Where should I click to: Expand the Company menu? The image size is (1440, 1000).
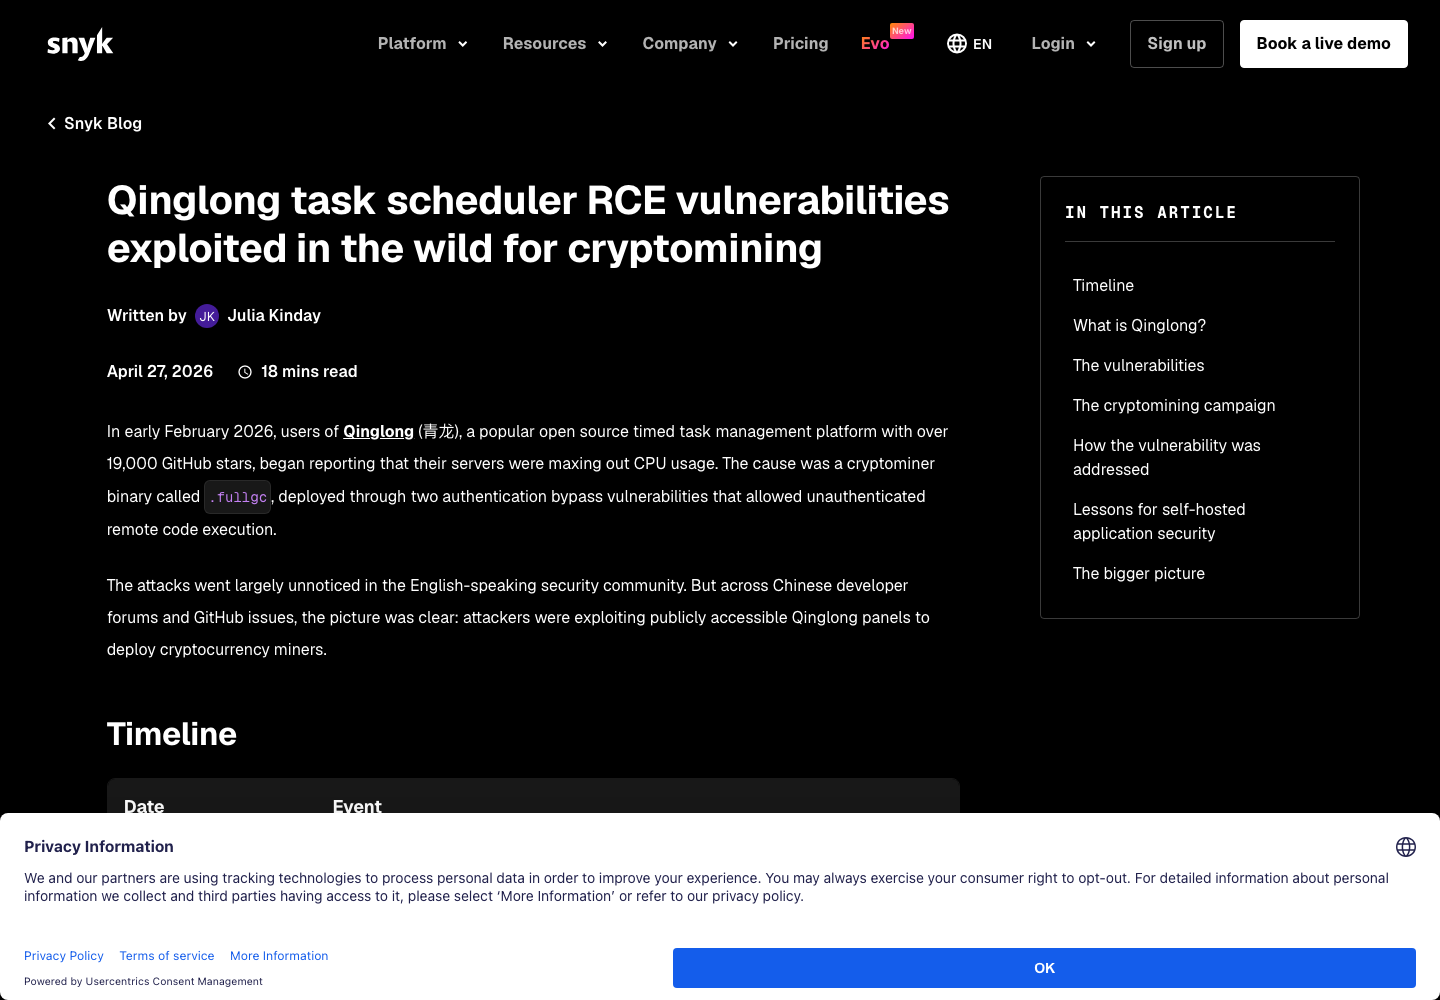pos(690,44)
